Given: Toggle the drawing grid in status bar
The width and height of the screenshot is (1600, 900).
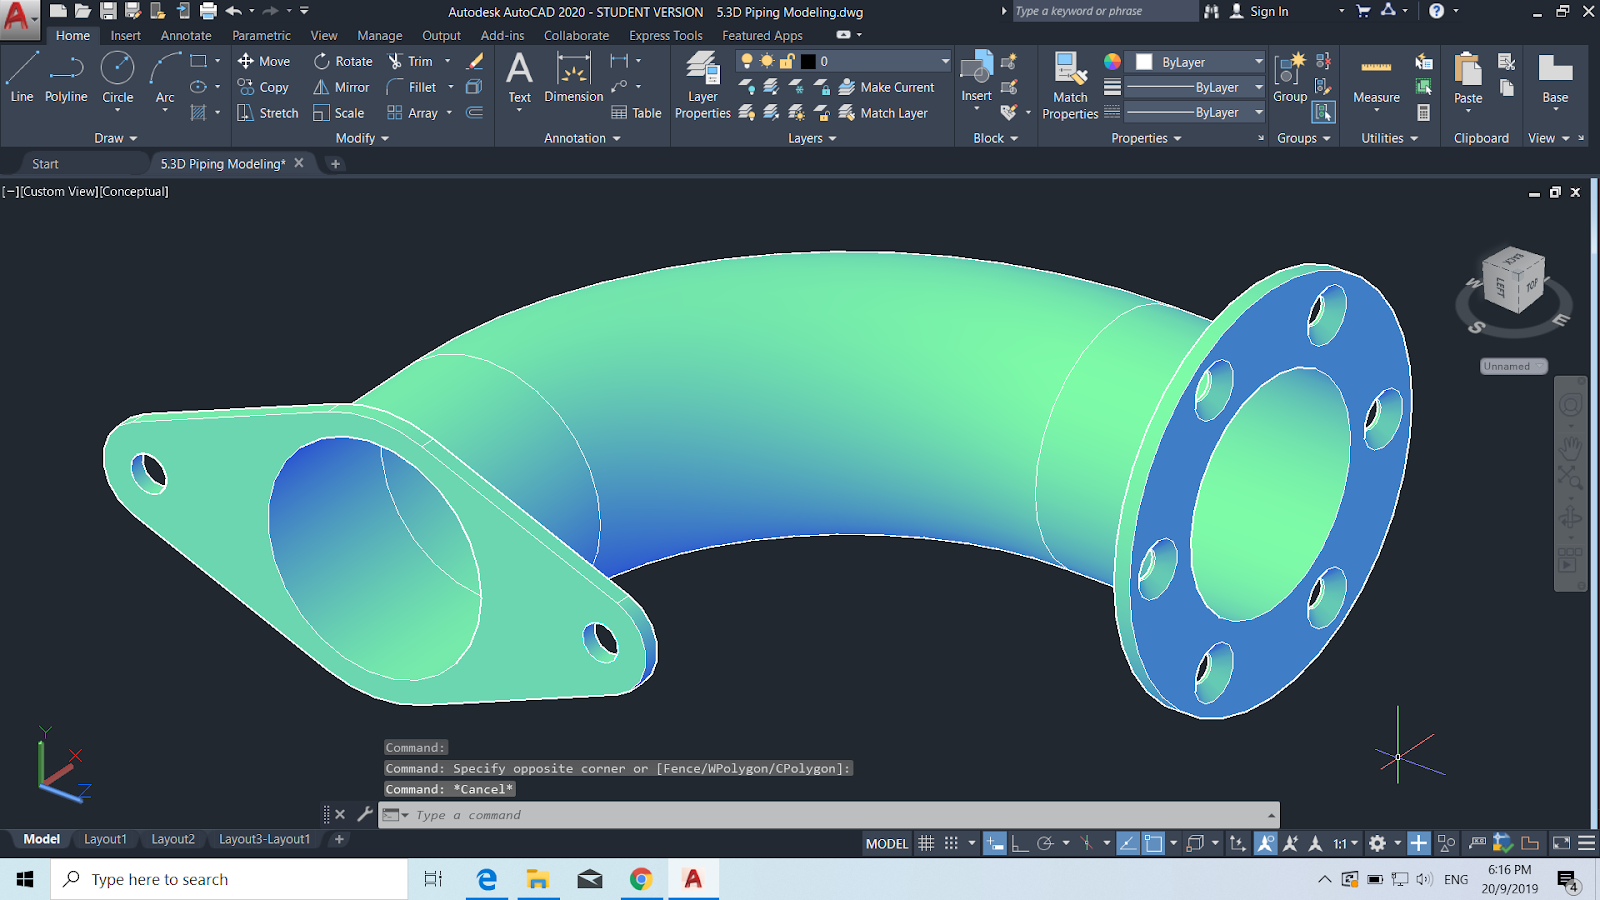Looking at the screenshot, I should coord(928,843).
